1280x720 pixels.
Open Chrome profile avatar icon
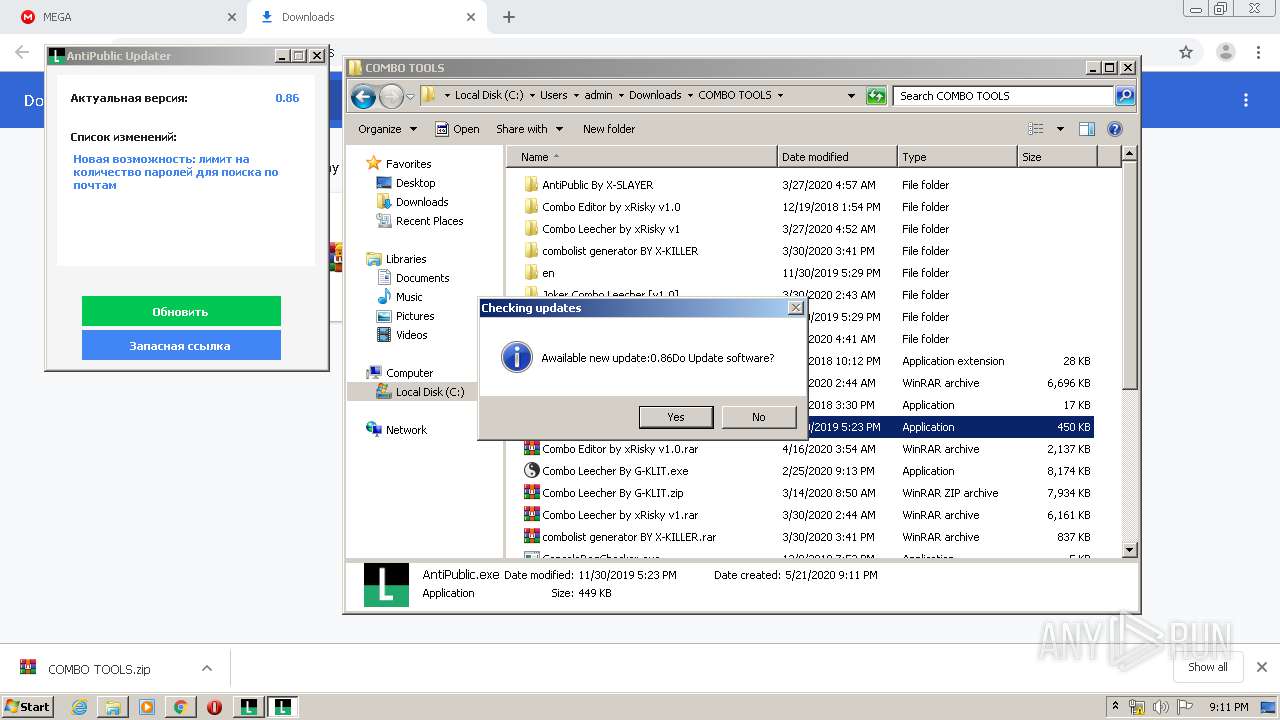pyautogui.click(x=1225, y=52)
